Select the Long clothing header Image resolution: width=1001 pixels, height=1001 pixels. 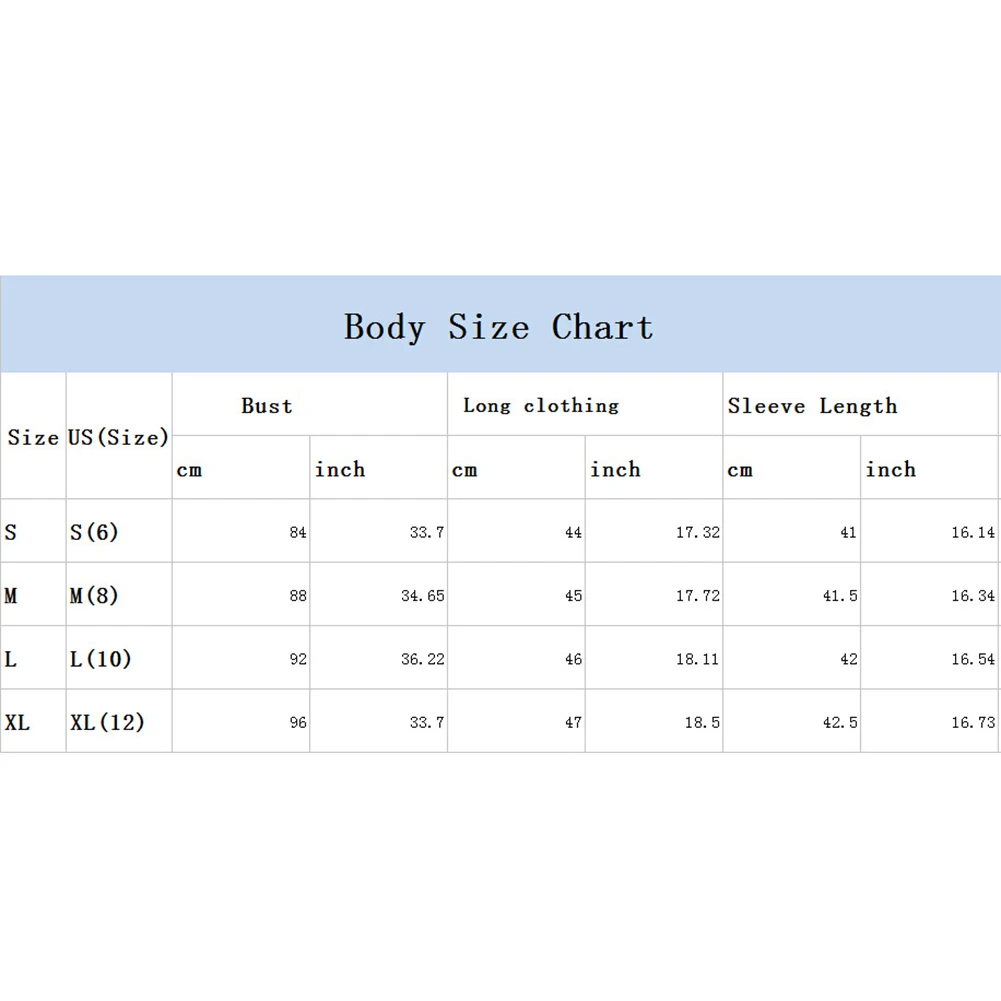pyautogui.click(x=541, y=405)
